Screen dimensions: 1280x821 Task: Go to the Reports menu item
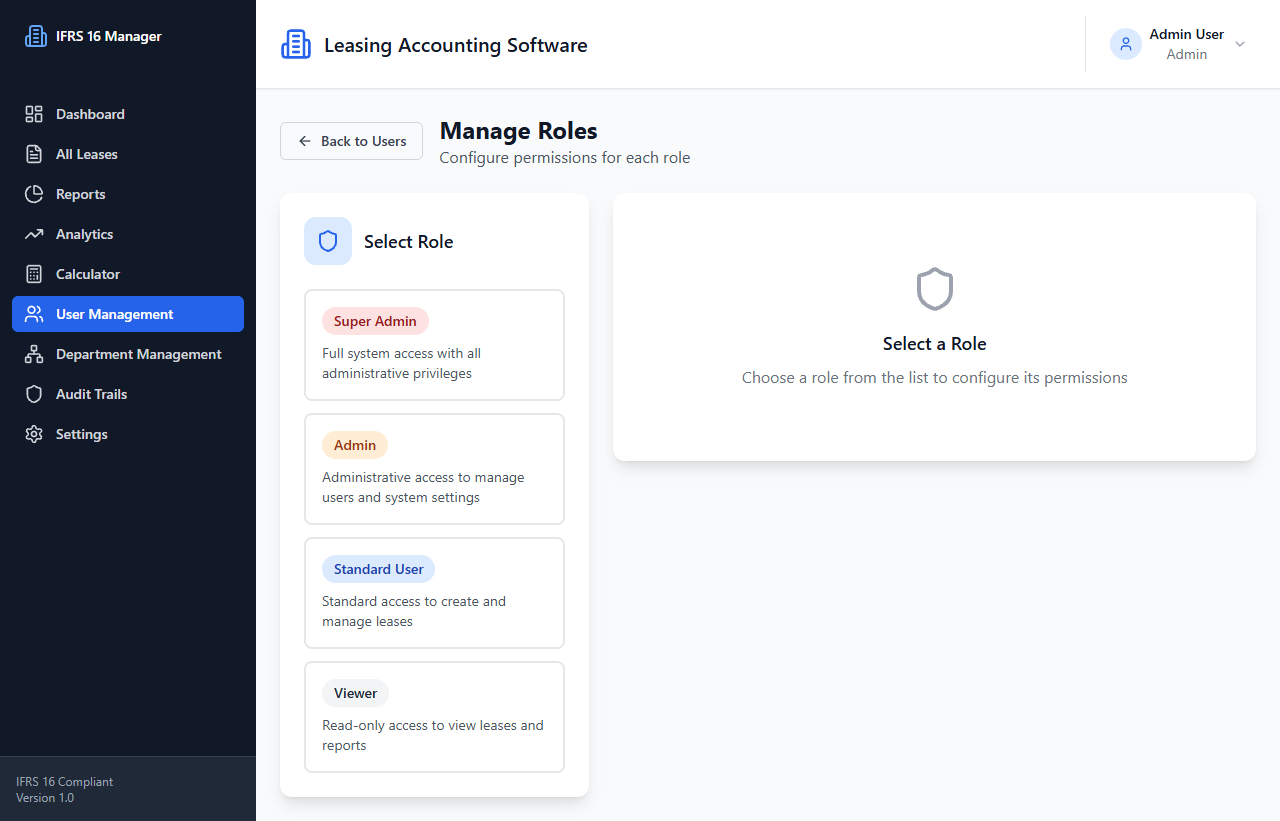(128, 194)
